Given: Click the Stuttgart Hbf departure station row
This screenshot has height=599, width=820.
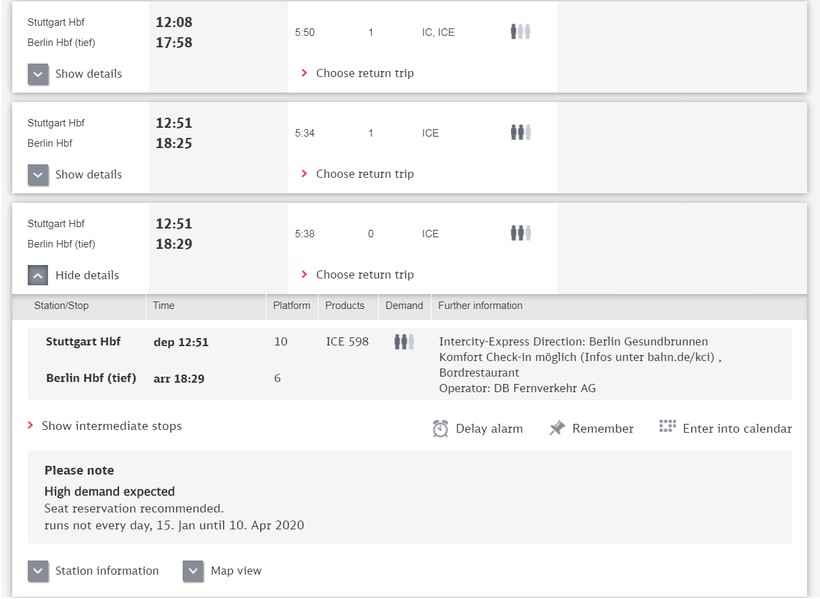Looking at the screenshot, I should (83, 342).
